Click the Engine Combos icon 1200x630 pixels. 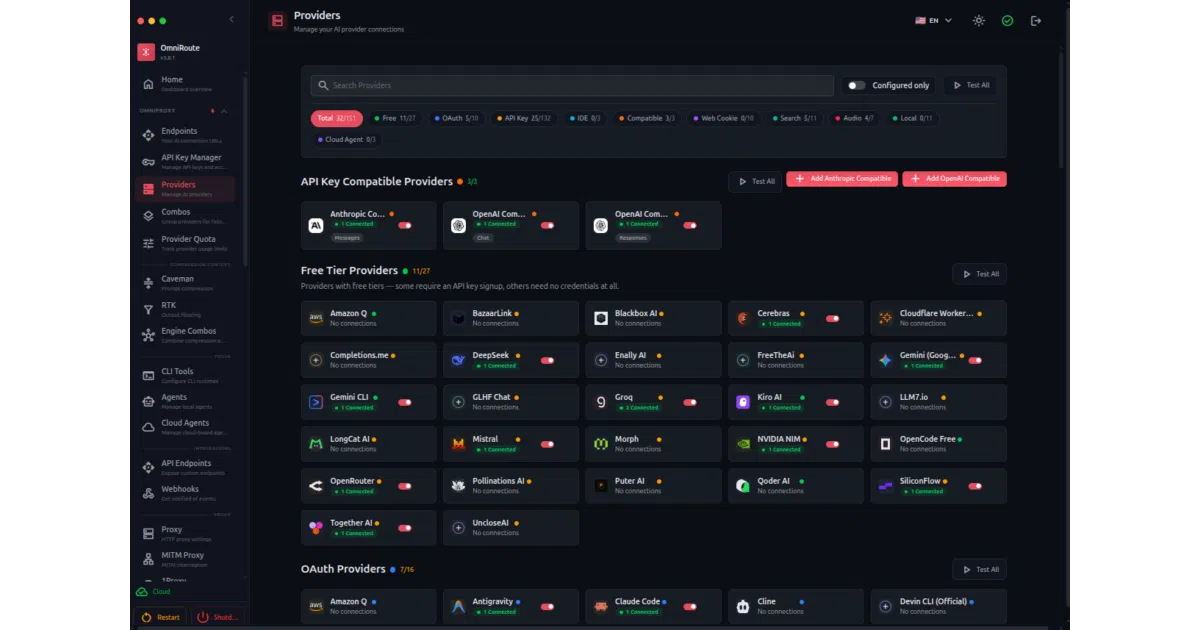pyautogui.click(x=148, y=335)
